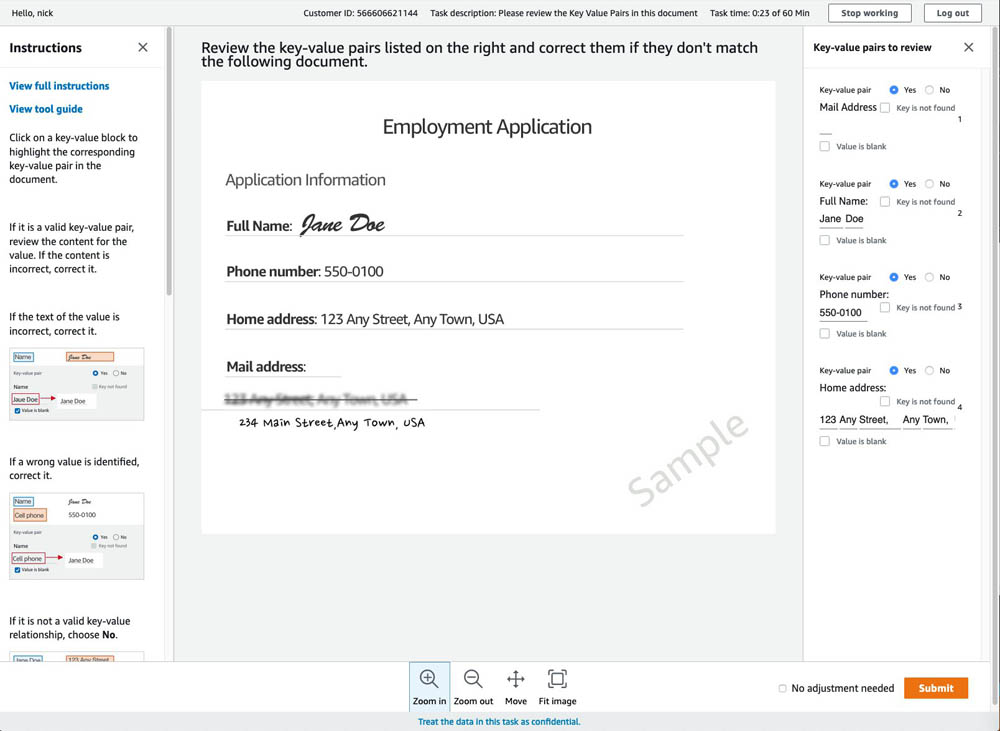Submit the reviewed key-value pairs
The width and height of the screenshot is (1000, 731).
point(936,688)
